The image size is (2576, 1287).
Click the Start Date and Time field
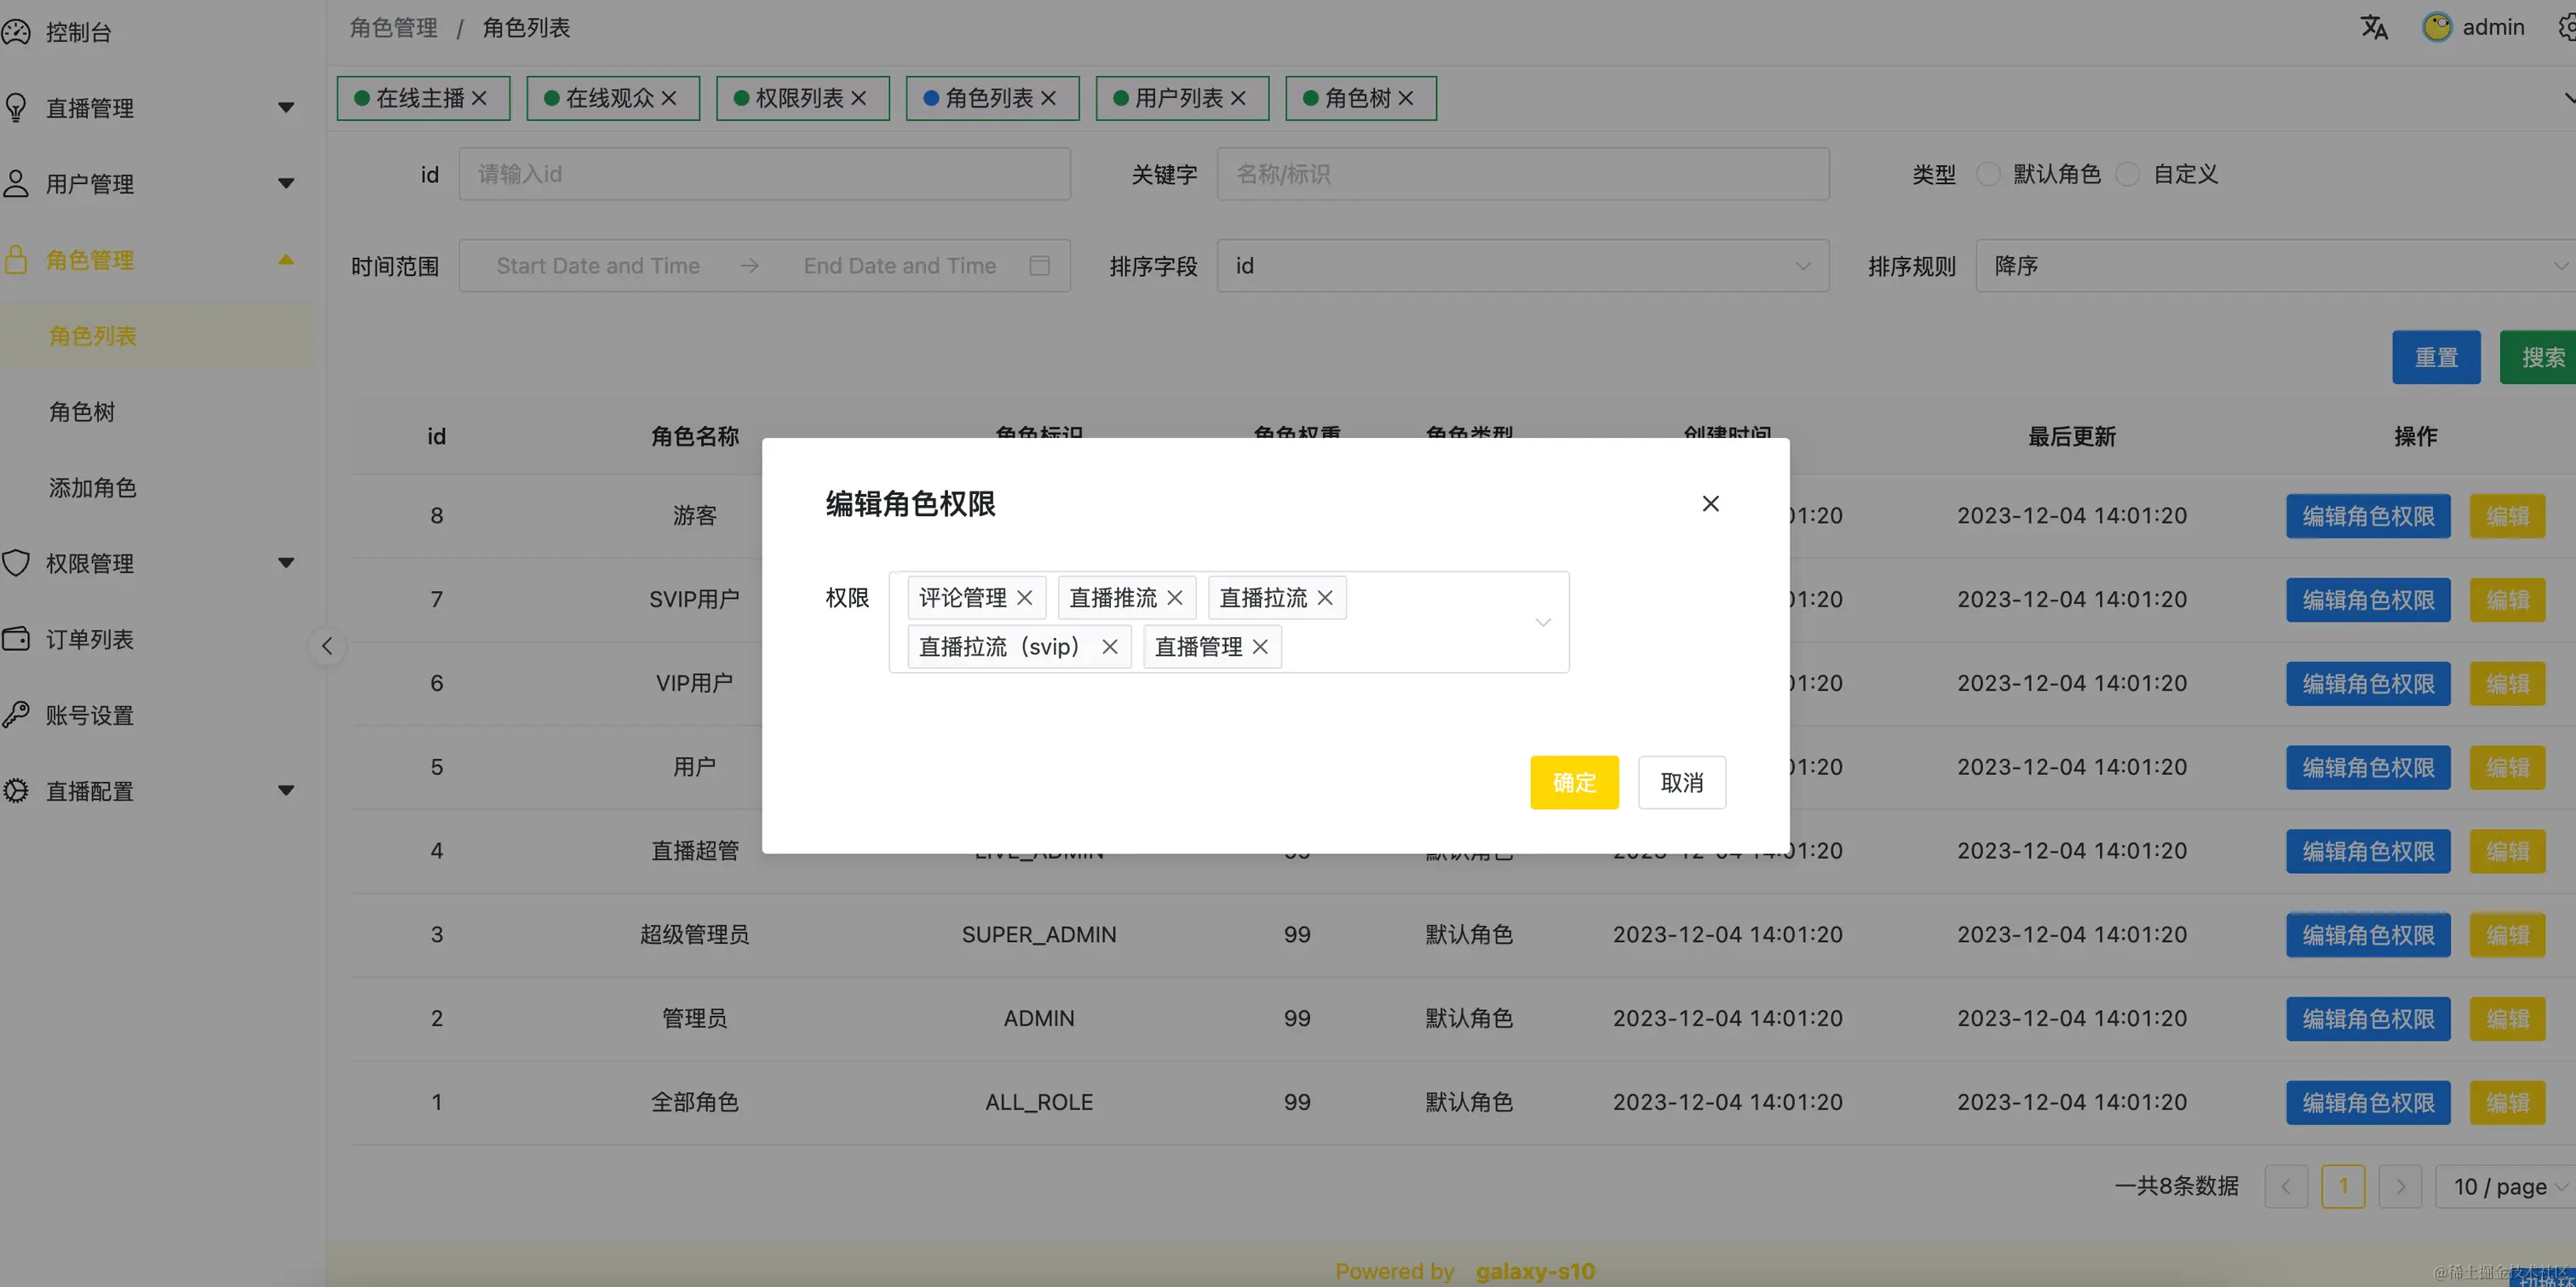point(598,265)
